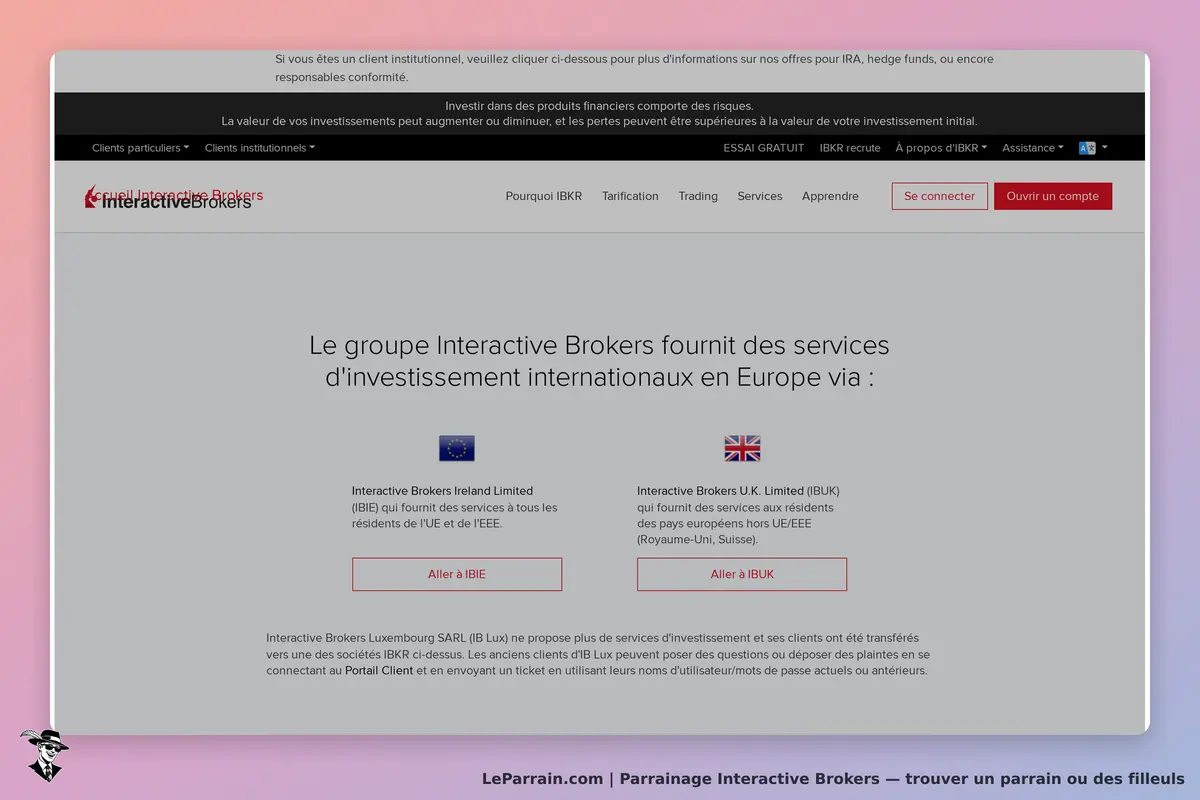Click Interactive Brokers Ireland Limited text
The width and height of the screenshot is (1200, 800).
(x=442, y=491)
